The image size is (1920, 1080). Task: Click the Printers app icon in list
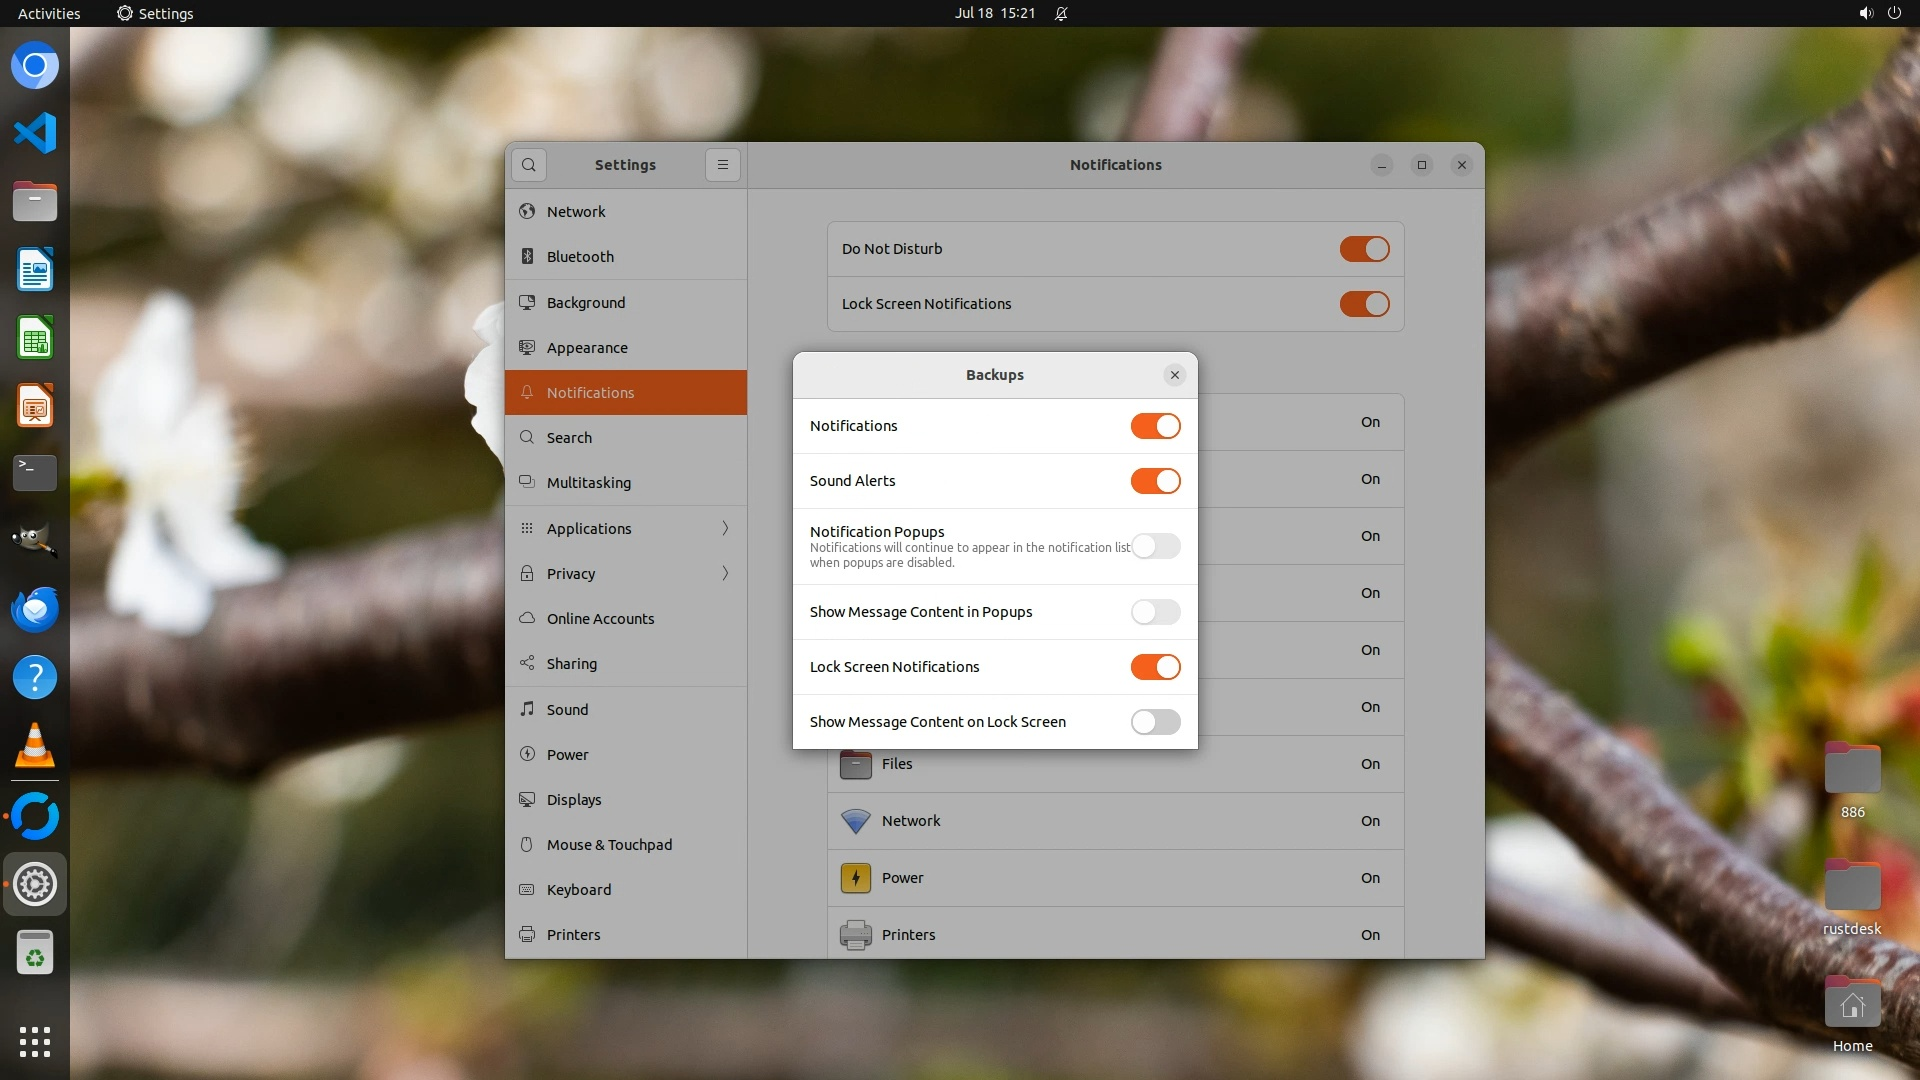point(855,935)
